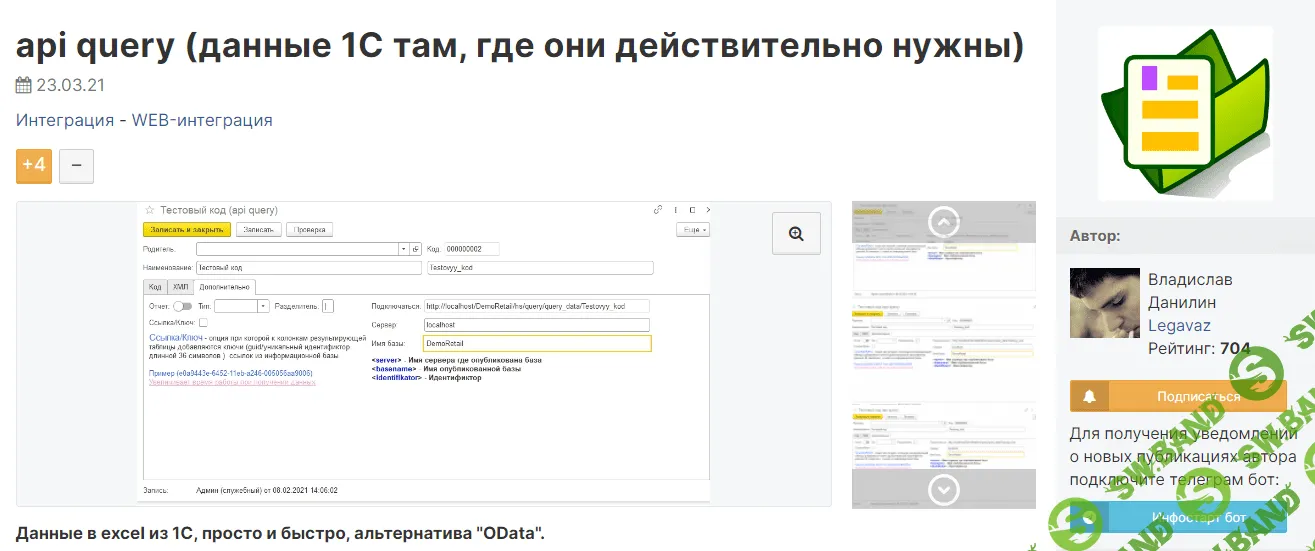Click the bell icon on subscribe button
Screen dimensions: 1315x551
[1089, 396]
